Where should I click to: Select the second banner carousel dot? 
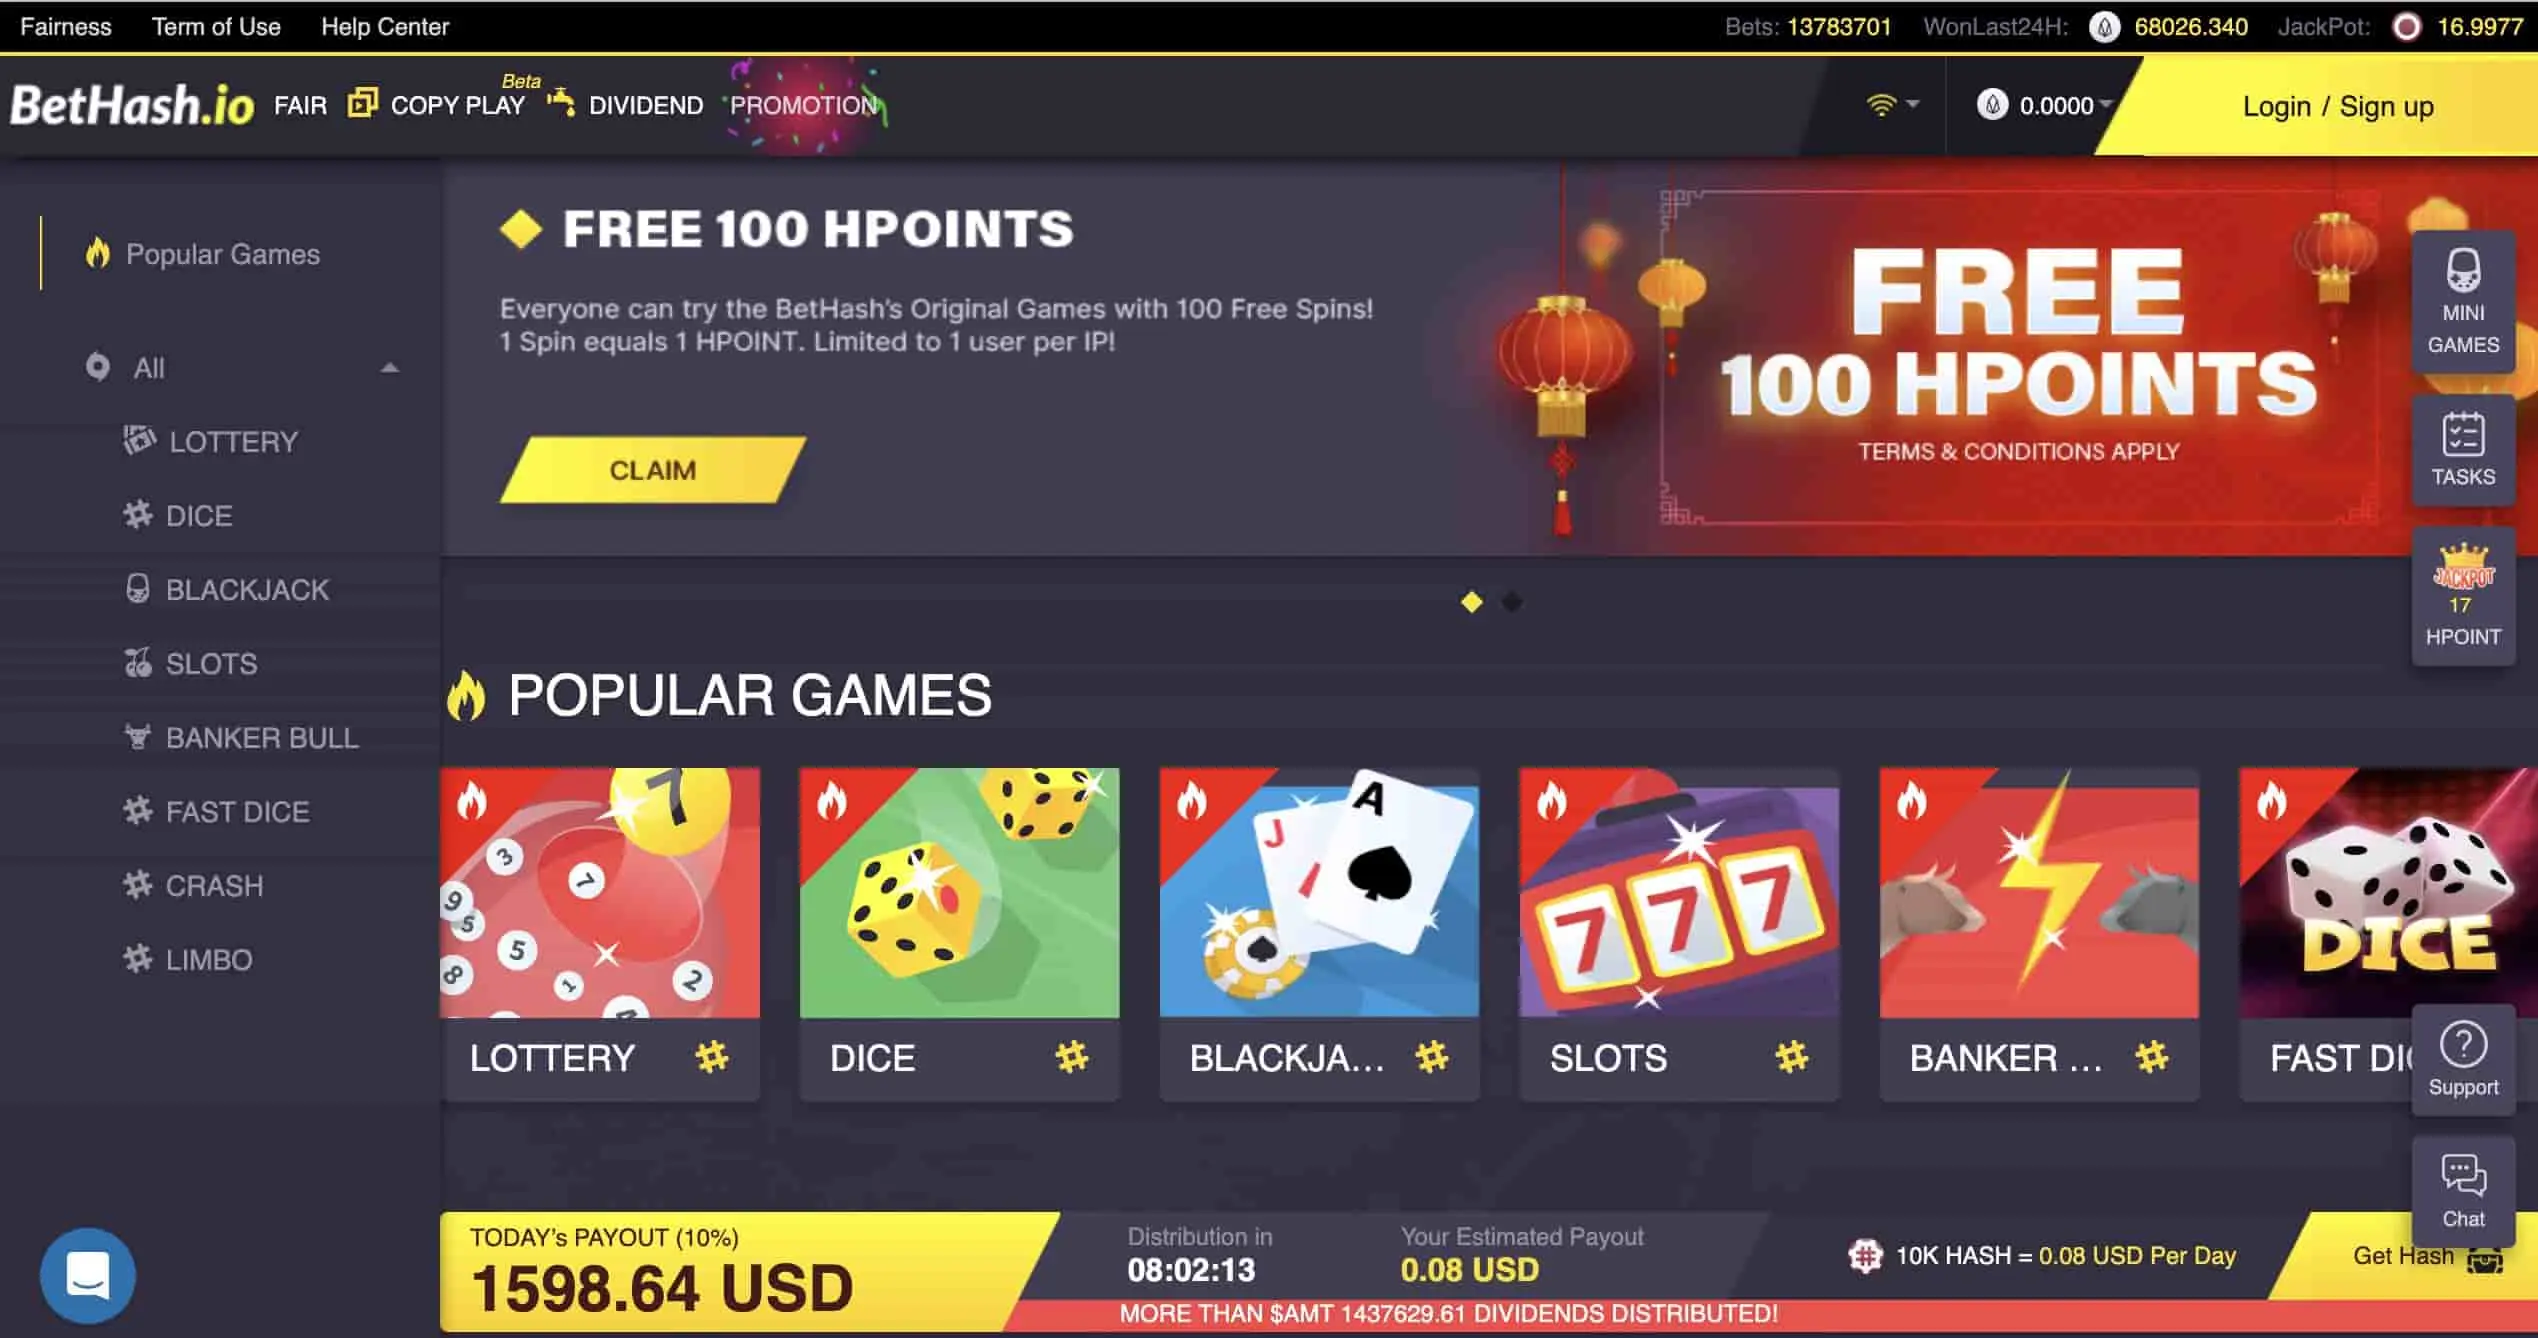pyautogui.click(x=1512, y=602)
